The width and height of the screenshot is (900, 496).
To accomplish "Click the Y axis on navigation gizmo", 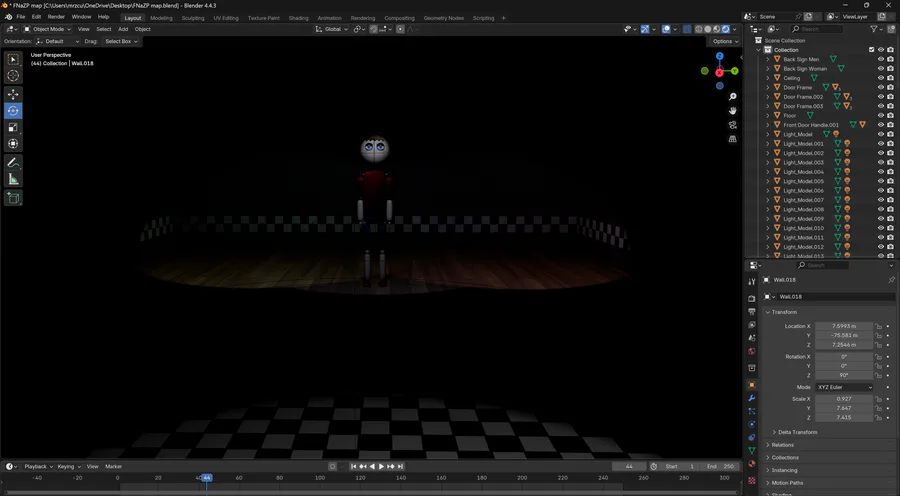I will [x=734, y=71].
